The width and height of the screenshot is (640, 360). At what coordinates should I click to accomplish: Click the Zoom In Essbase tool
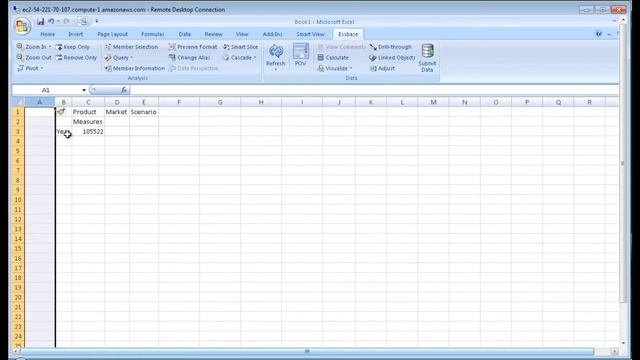tap(34, 47)
